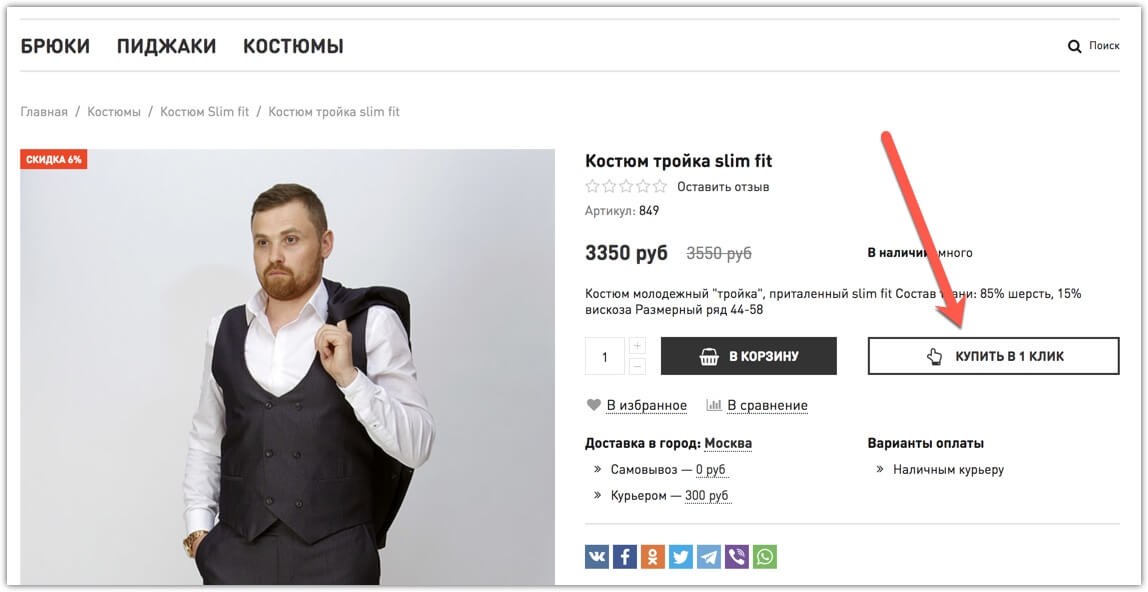This screenshot has width=1148, height=592.
Task: Share product via Viber icon
Action: click(737, 557)
